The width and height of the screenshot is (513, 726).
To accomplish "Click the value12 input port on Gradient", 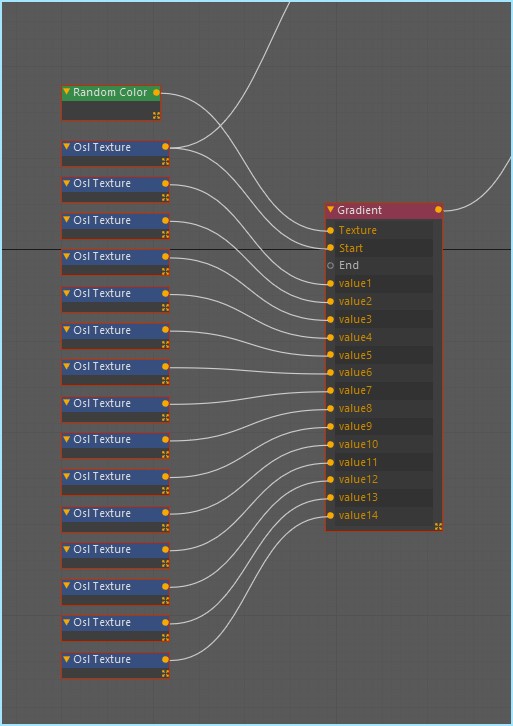I will tap(330, 480).
